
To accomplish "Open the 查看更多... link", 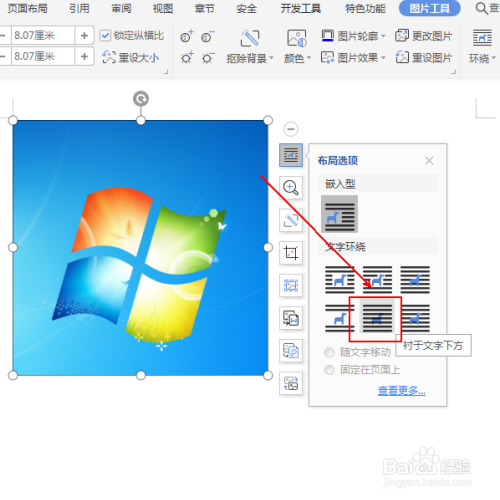I will [402, 390].
